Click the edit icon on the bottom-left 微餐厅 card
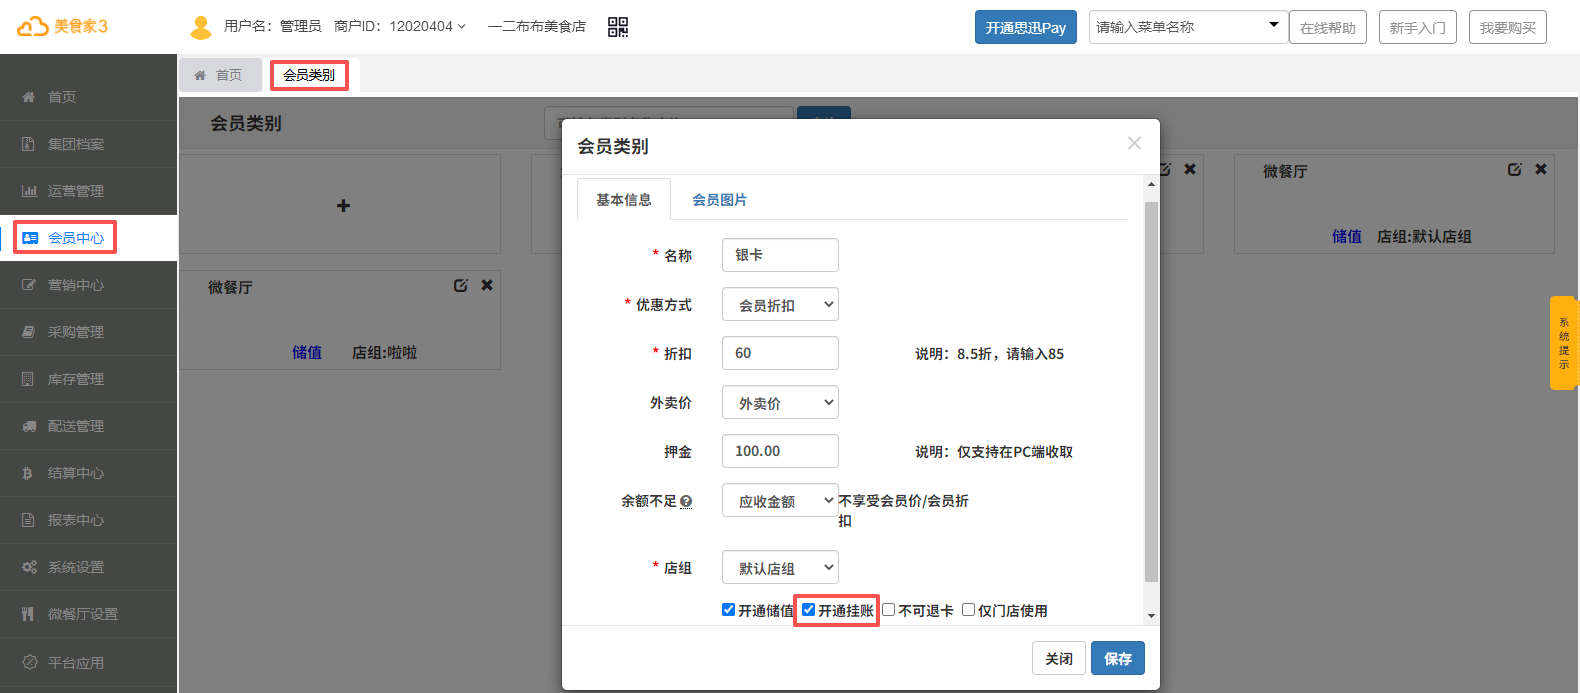This screenshot has width=1580, height=693. [x=460, y=285]
